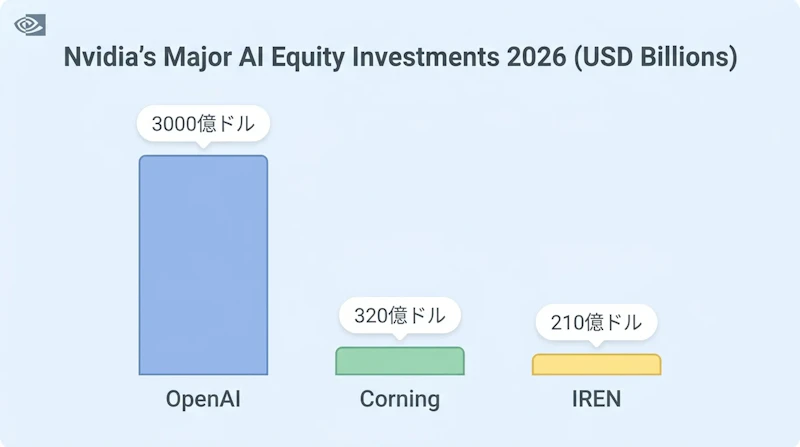Click the word Investments in title
The width and height of the screenshot is (800, 447).
coord(426,56)
